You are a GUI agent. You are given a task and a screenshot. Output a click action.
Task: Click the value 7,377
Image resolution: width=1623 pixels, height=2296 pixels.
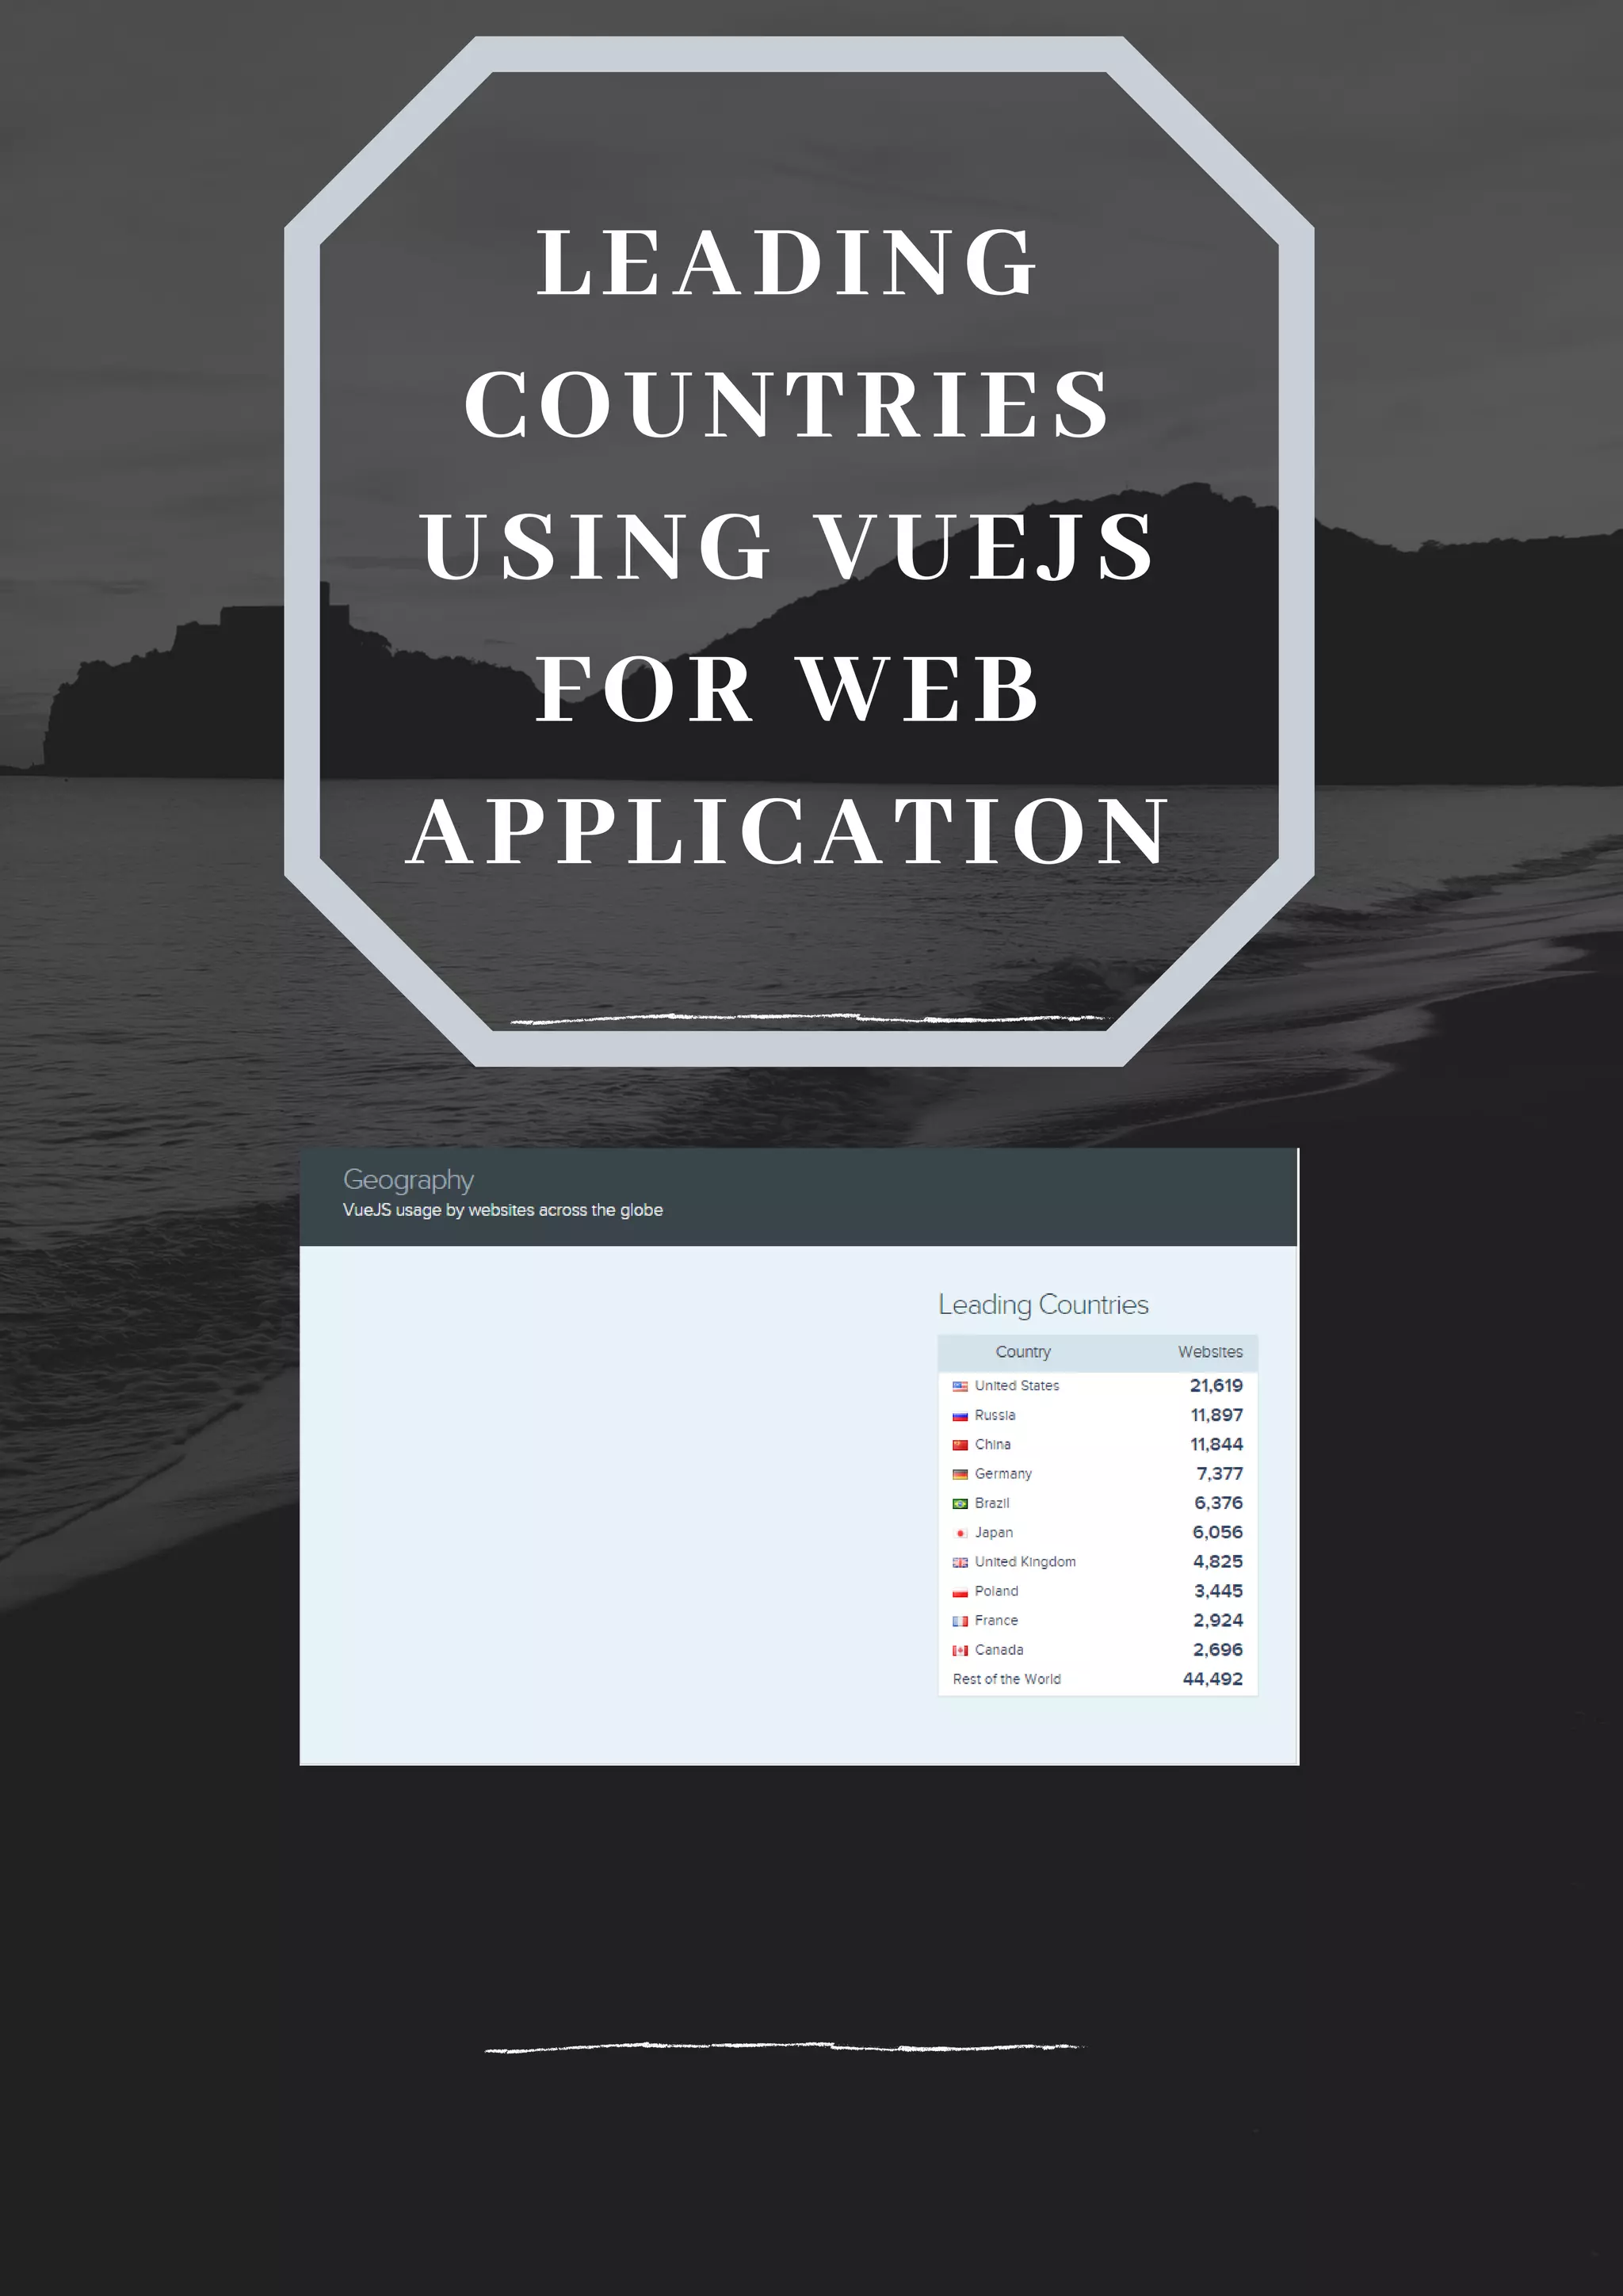click(x=1220, y=1474)
